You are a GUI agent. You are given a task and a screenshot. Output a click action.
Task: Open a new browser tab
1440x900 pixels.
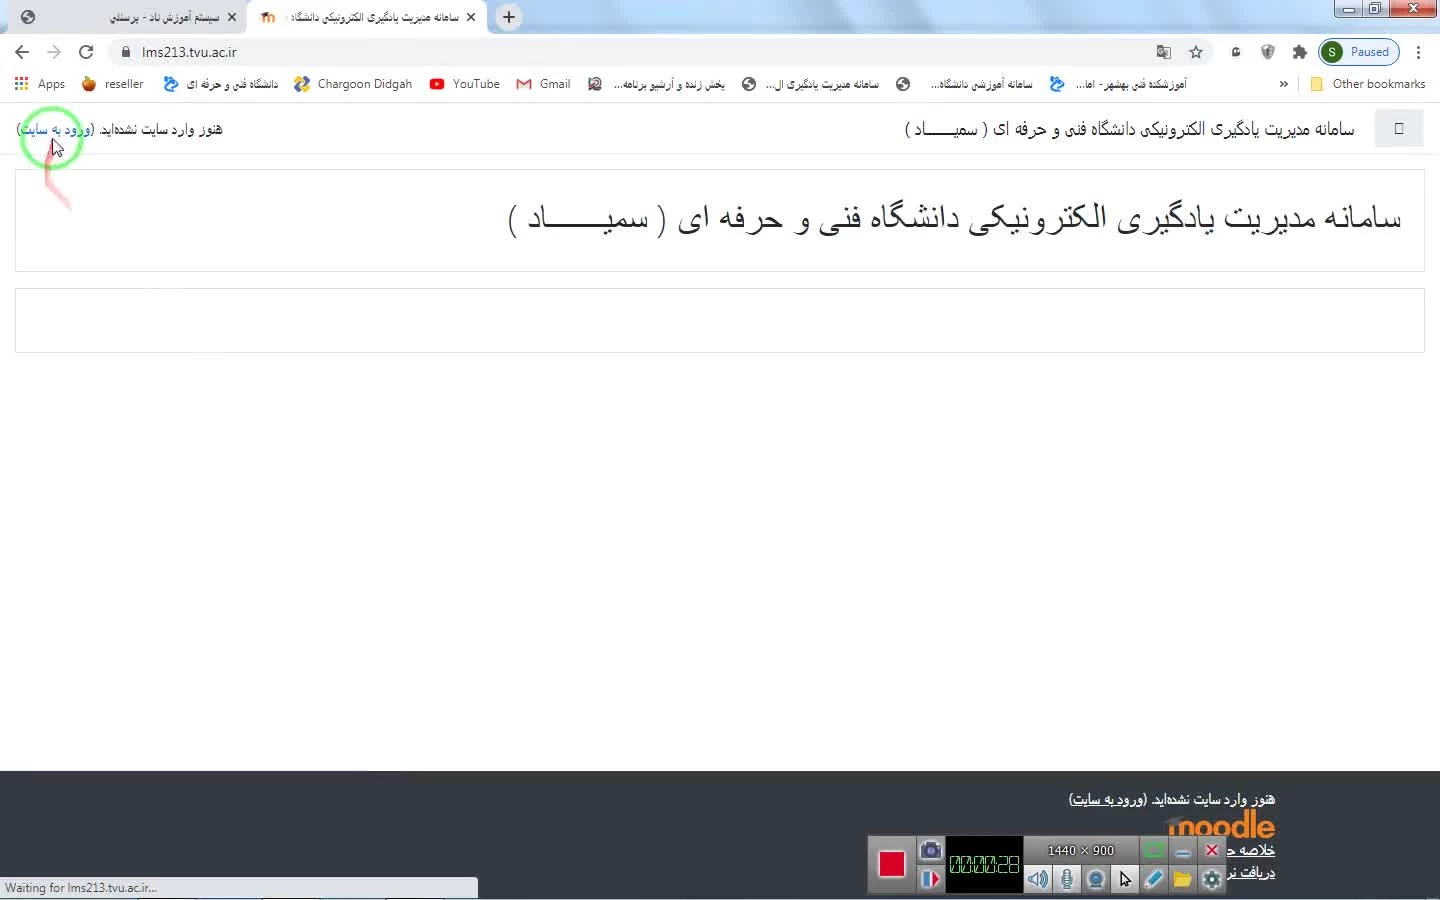click(x=509, y=17)
